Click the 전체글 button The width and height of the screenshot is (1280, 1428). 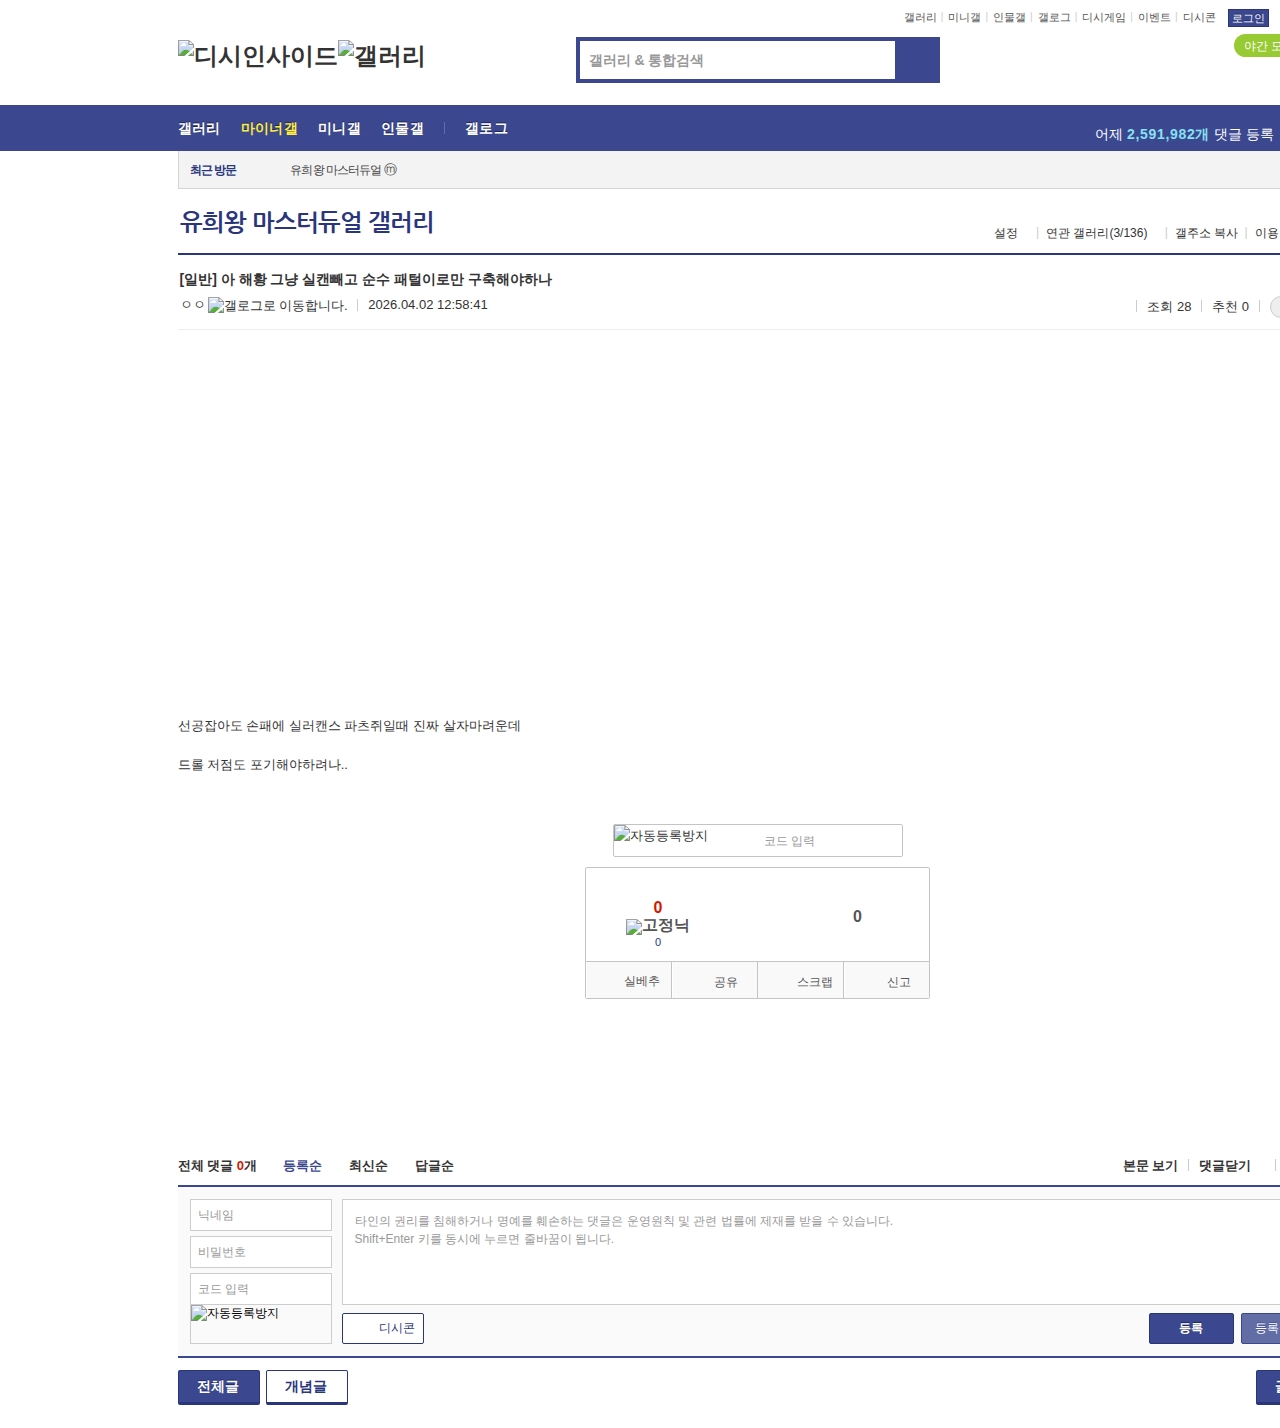click(x=218, y=1387)
